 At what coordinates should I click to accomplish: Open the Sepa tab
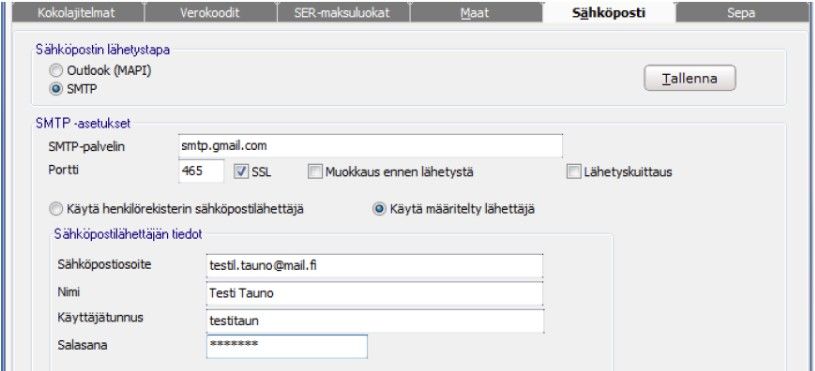741,13
